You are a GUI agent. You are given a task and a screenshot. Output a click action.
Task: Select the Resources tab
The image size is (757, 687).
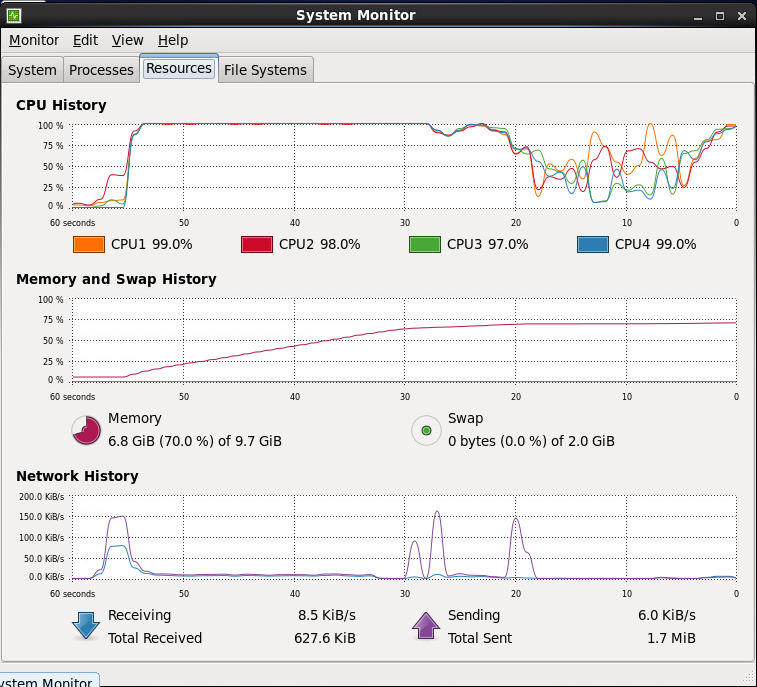point(179,68)
